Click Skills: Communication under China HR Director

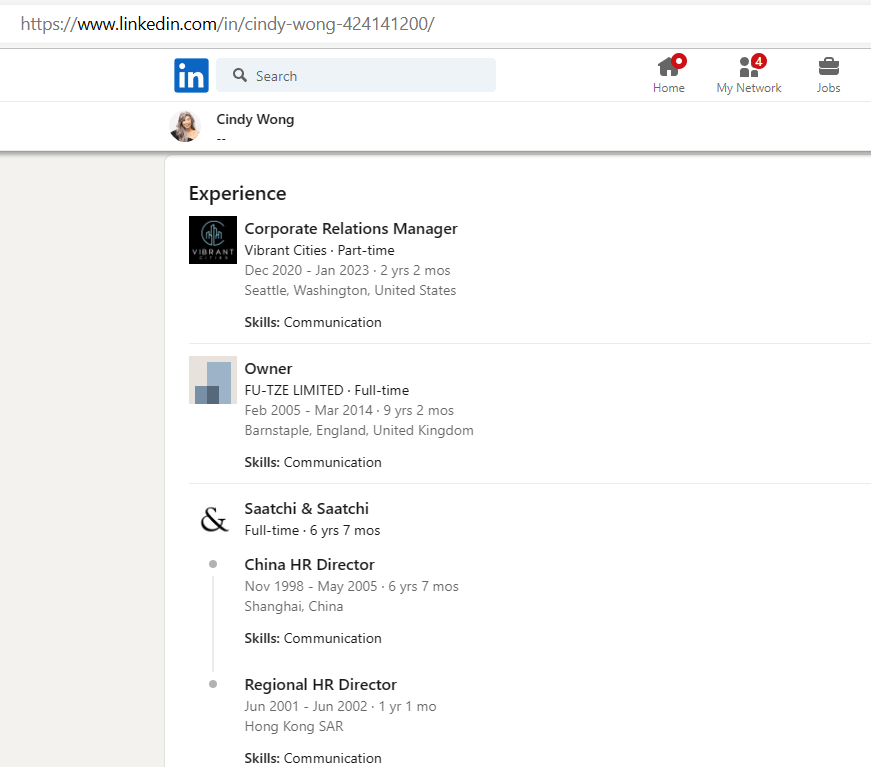click(x=312, y=638)
